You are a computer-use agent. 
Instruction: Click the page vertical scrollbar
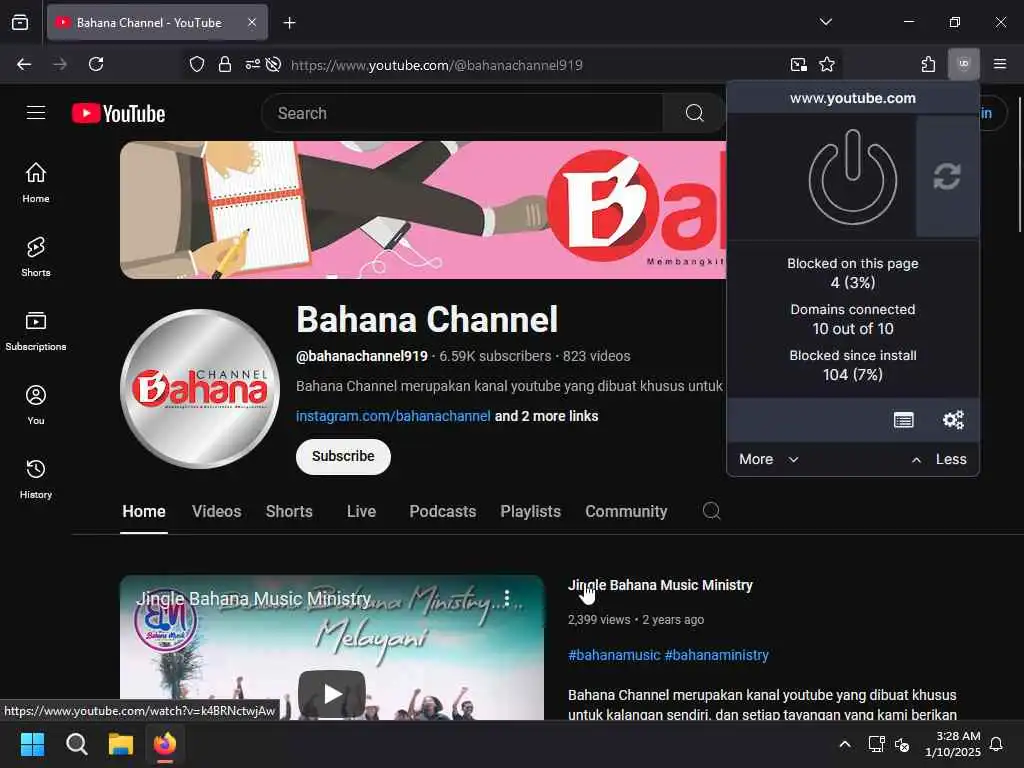1020,165
